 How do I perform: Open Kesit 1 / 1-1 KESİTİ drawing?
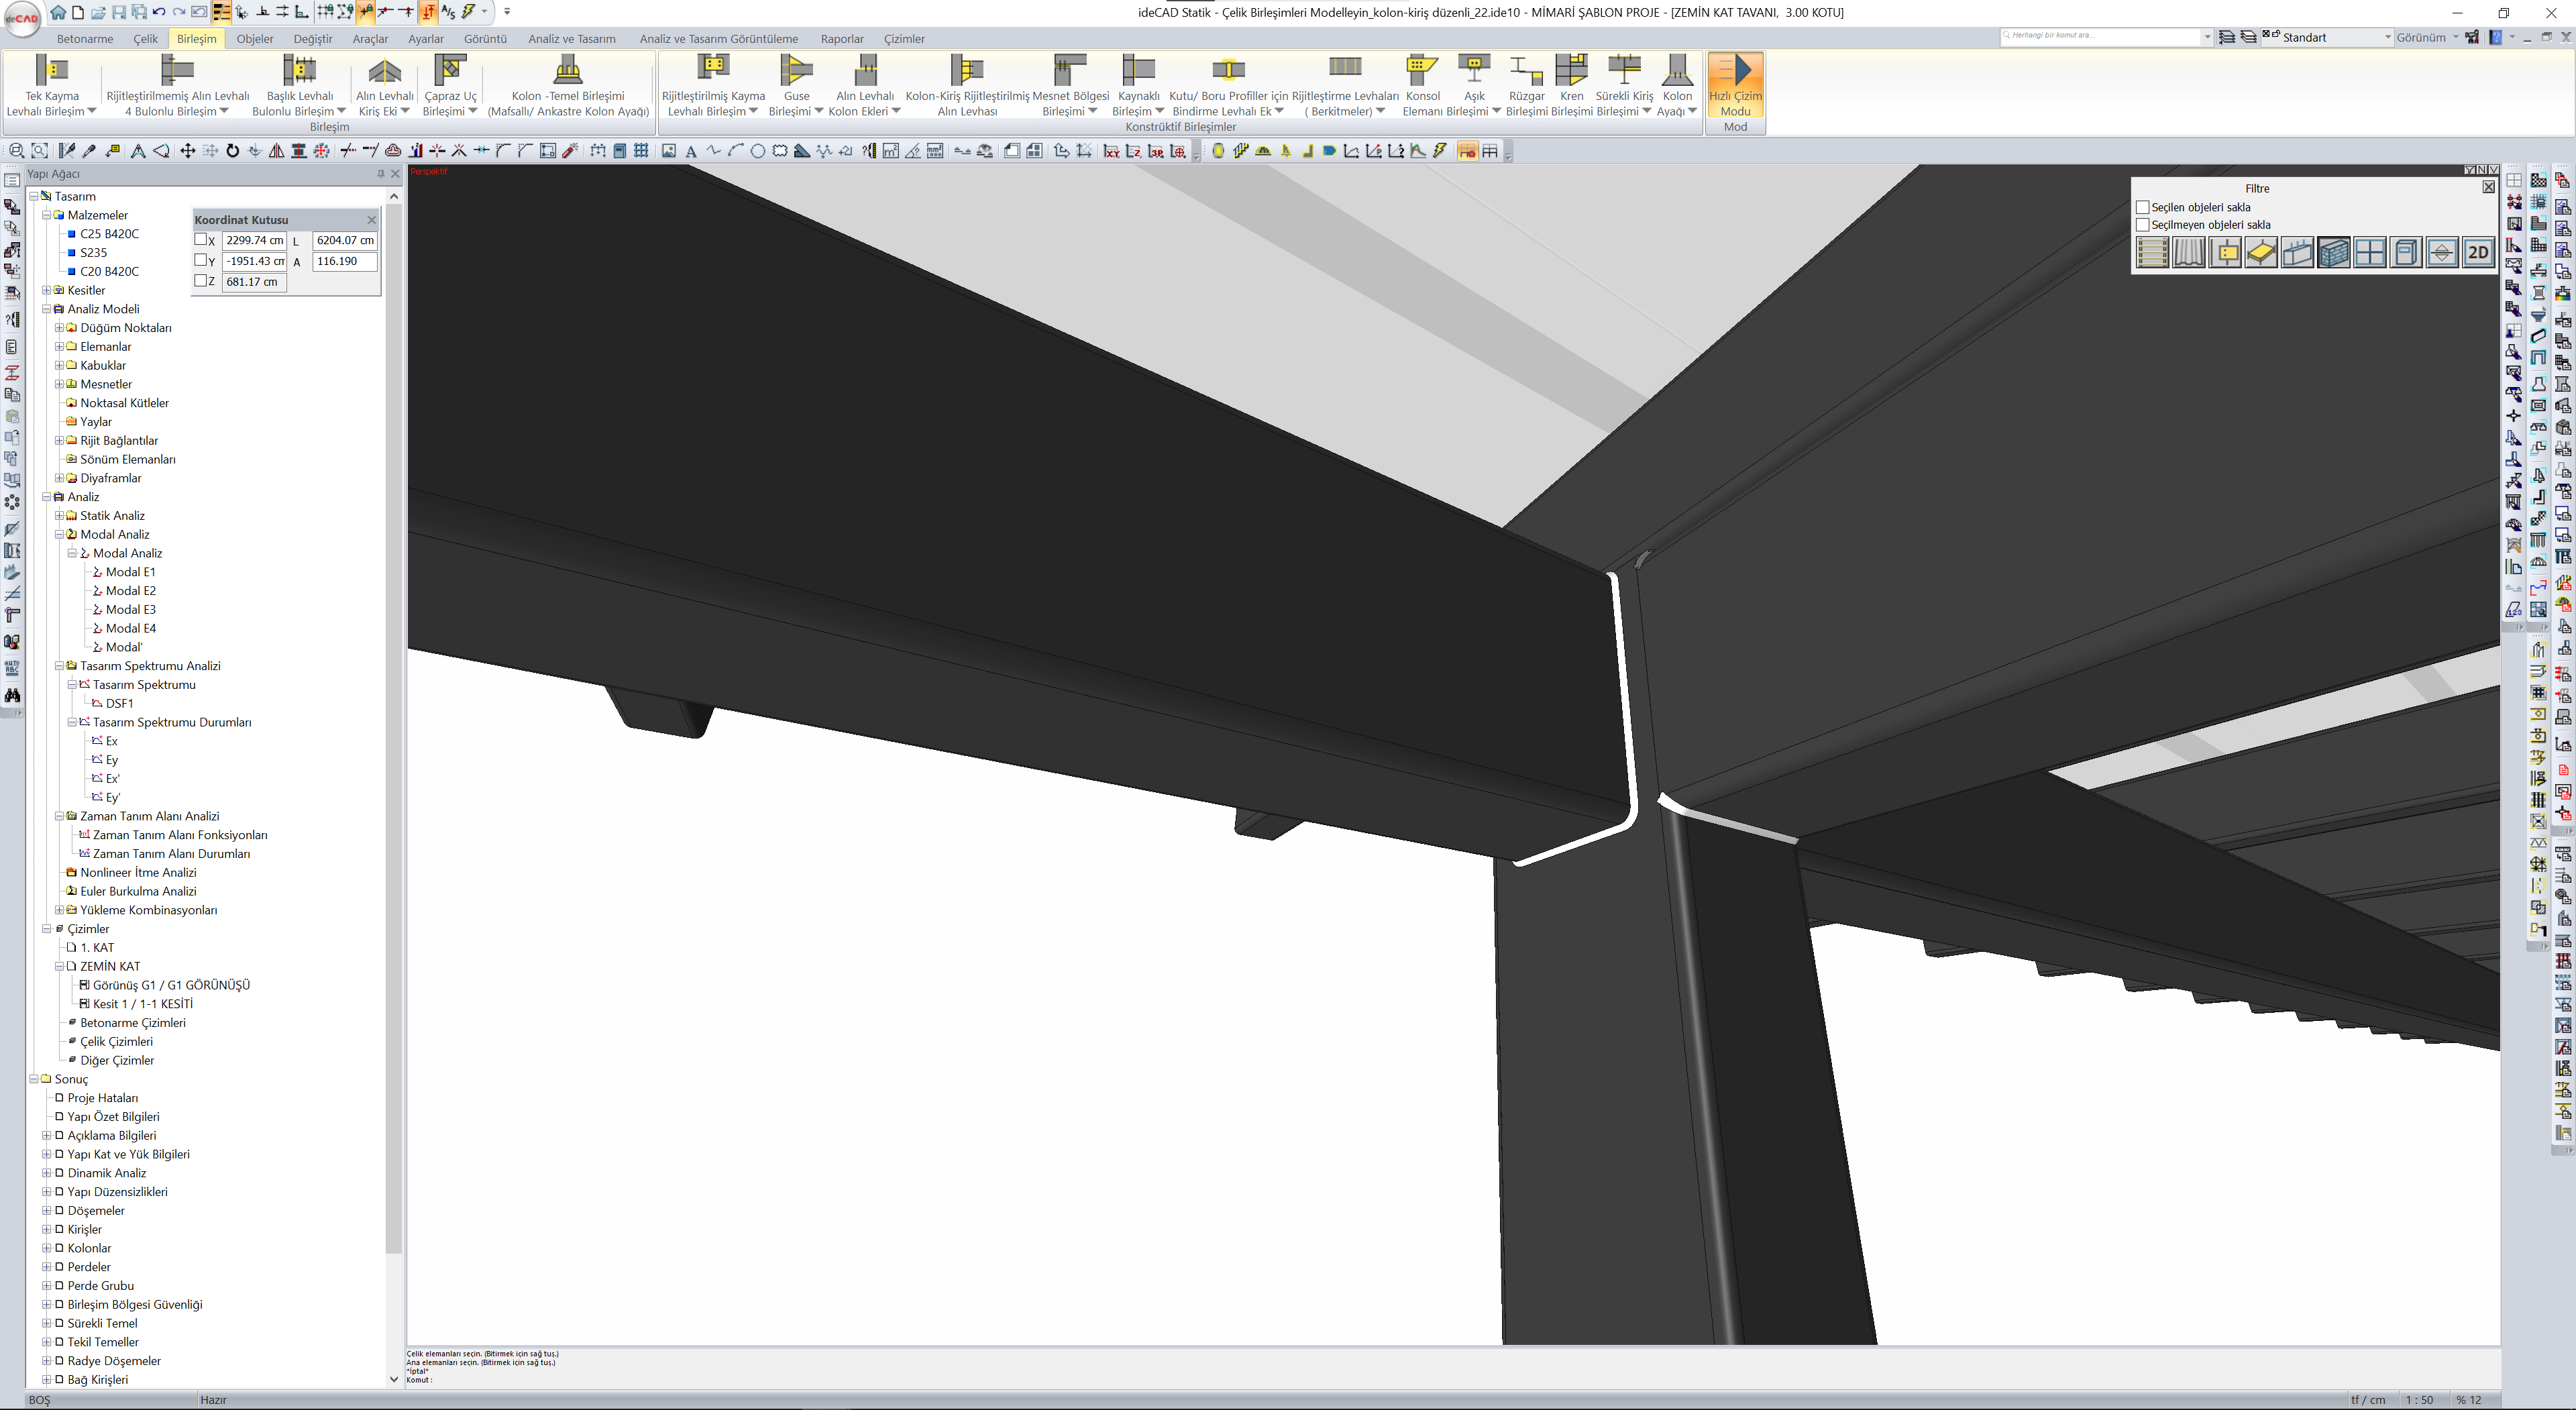tap(142, 1004)
